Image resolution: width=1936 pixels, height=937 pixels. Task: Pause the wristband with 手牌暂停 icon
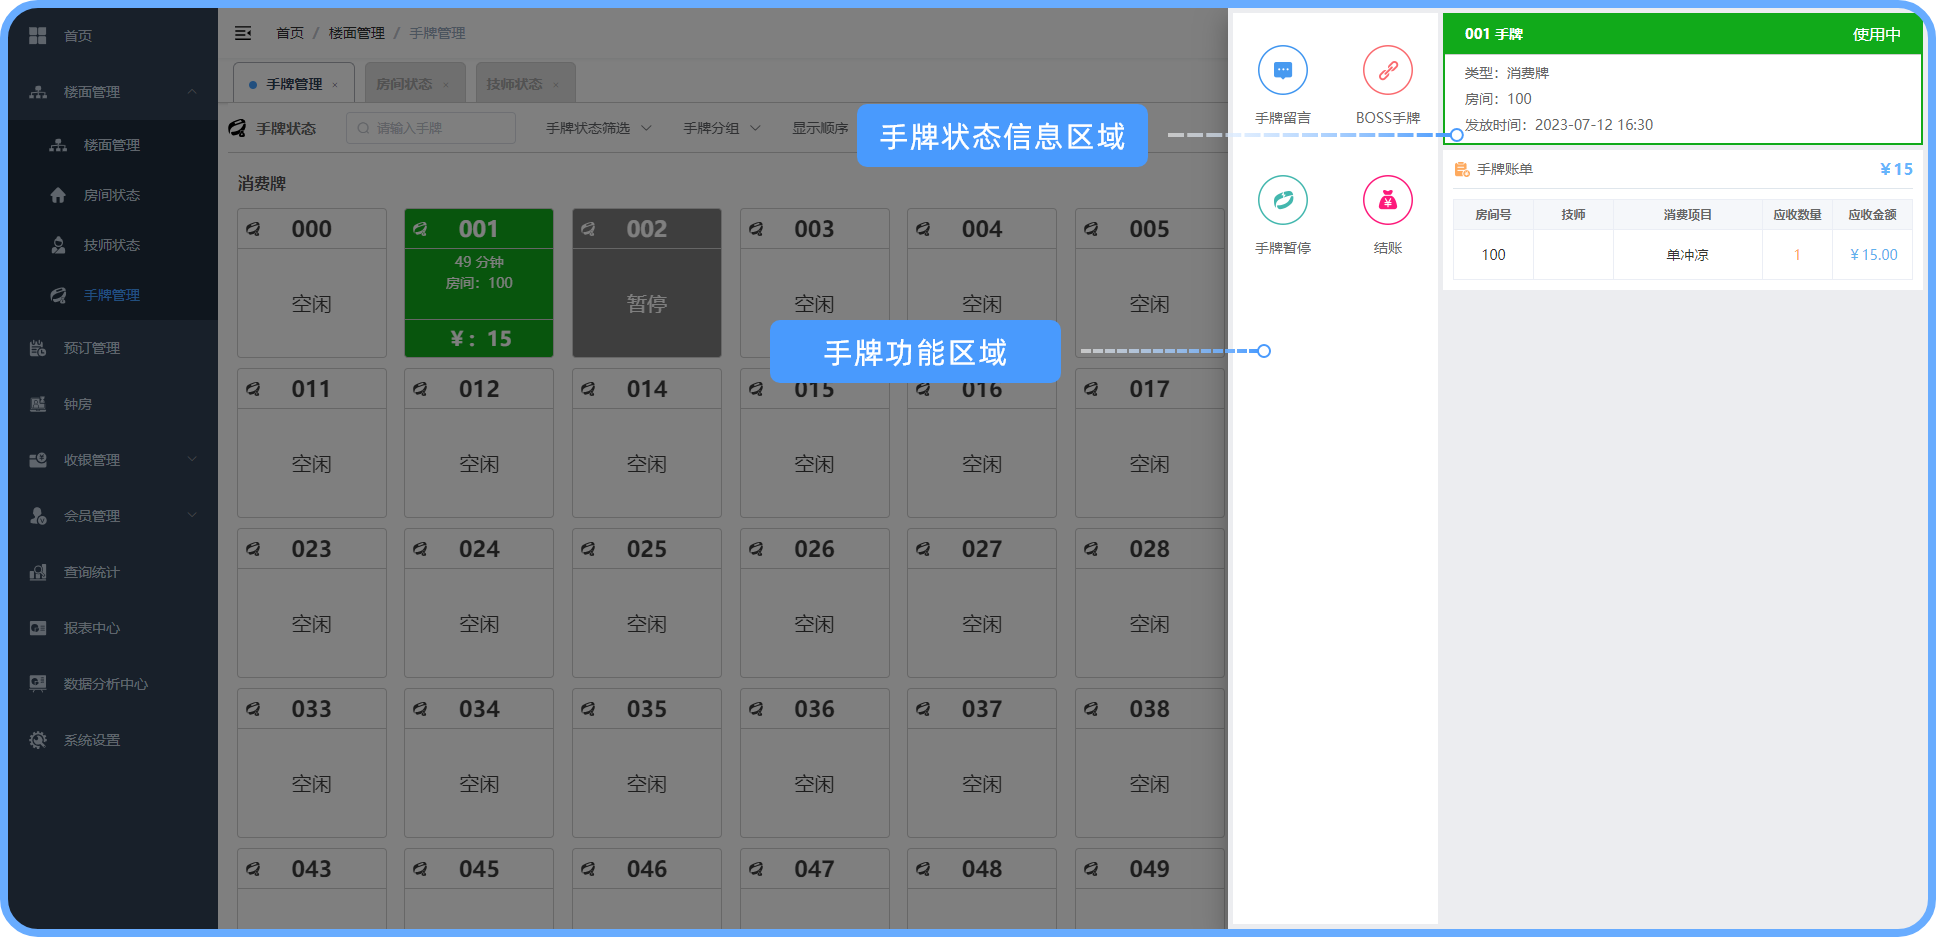[1283, 201]
